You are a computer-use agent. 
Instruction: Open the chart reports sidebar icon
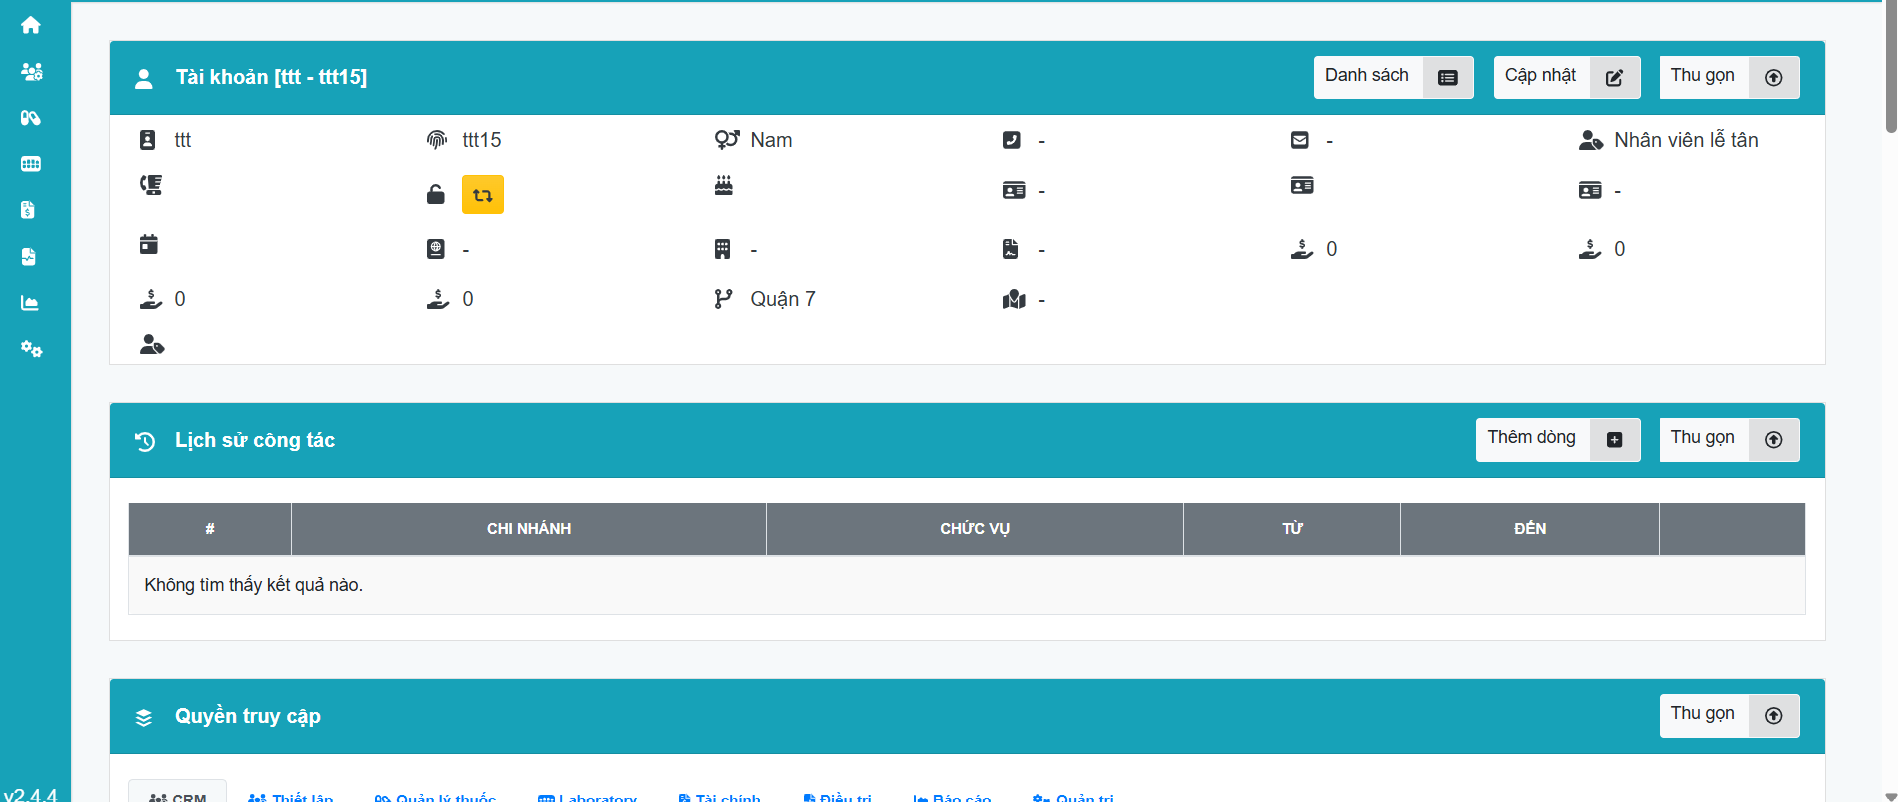30,303
